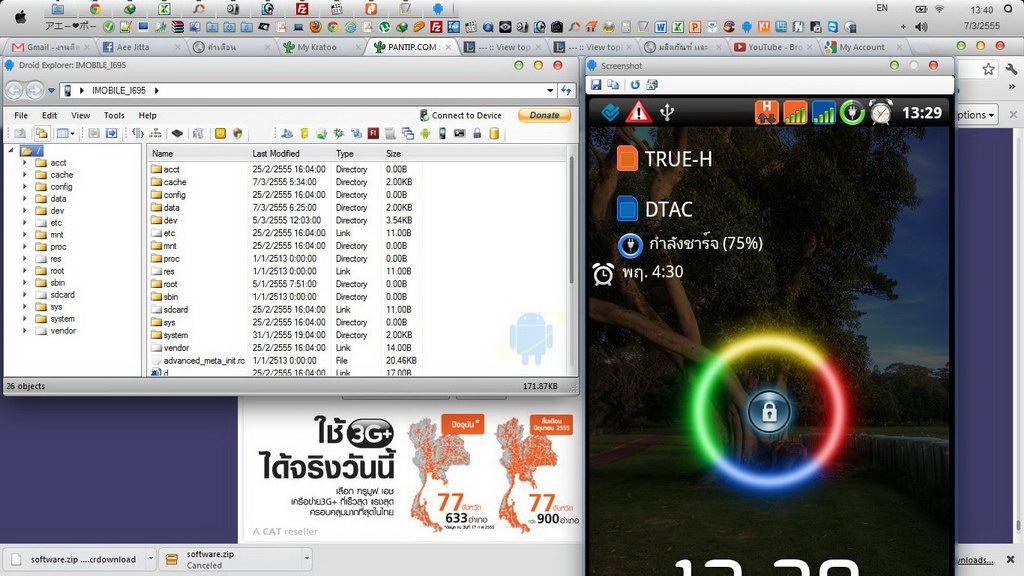Image resolution: width=1024 pixels, height=576 pixels.
Task: Expand the data folder in tree
Action: 25,199
